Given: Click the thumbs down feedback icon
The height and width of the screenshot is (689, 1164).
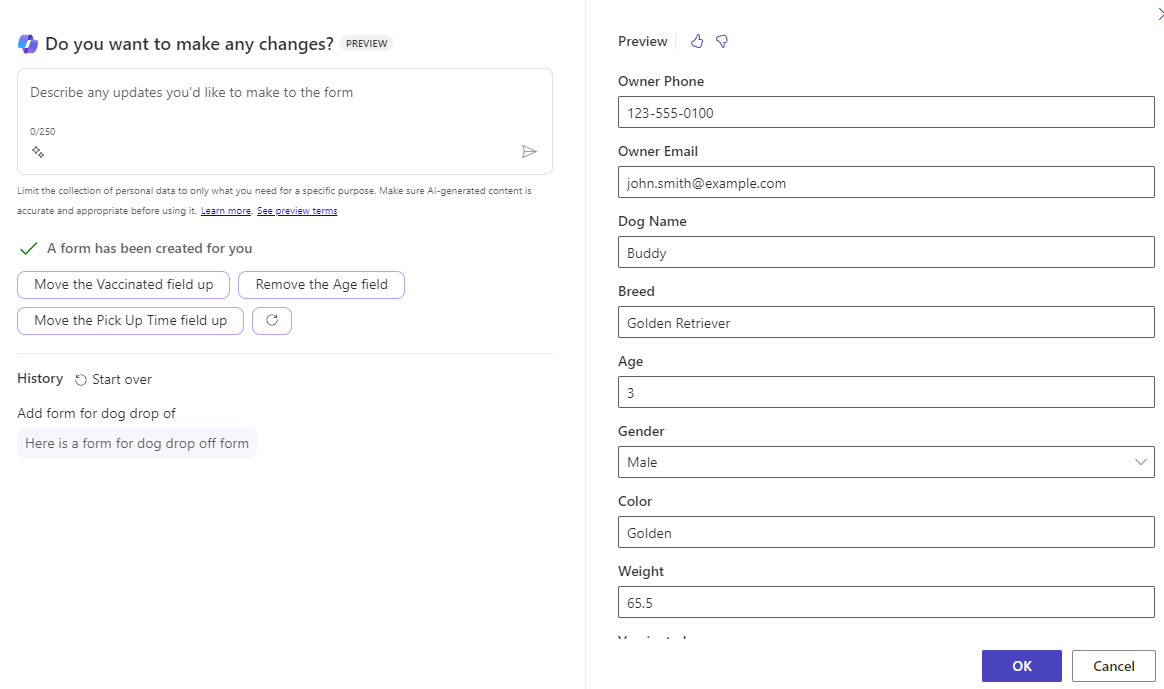Looking at the screenshot, I should (722, 41).
